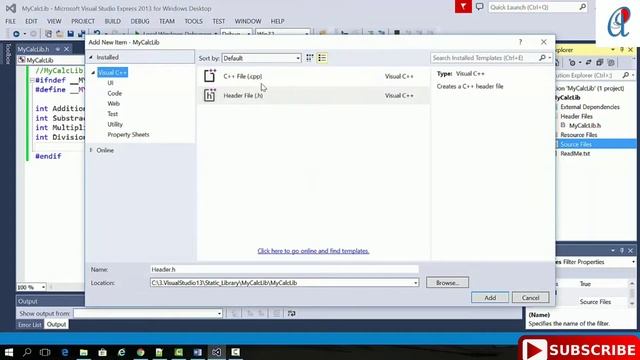This screenshot has height=360, width=640.
Task: Open Solution Explorer window options dropdown
Action: coord(613,50)
